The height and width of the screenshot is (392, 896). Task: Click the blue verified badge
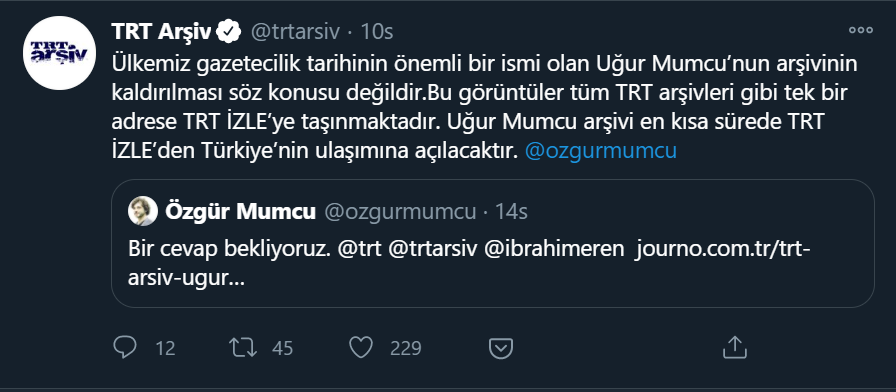[229, 32]
